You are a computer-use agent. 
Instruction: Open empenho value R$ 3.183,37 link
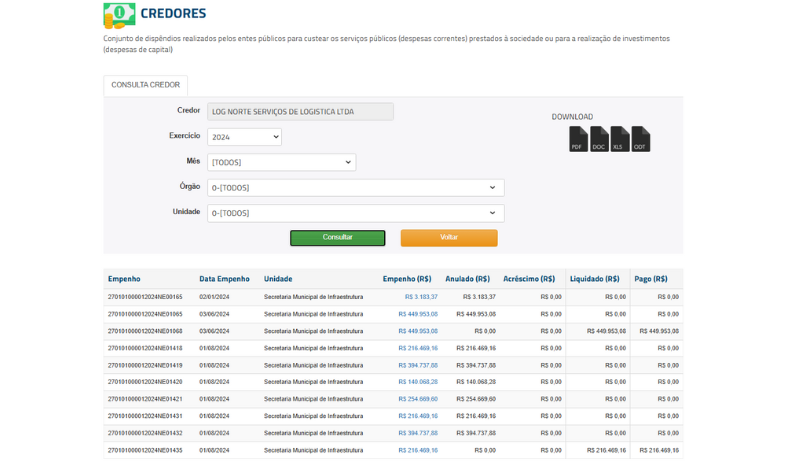click(421, 297)
